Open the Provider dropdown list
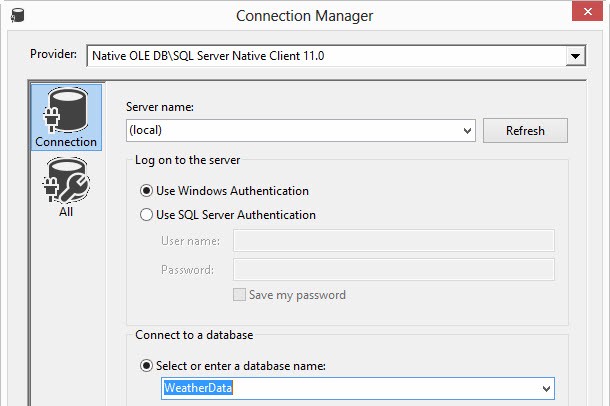The width and height of the screenshot is (610, 406). coord(574,56)
